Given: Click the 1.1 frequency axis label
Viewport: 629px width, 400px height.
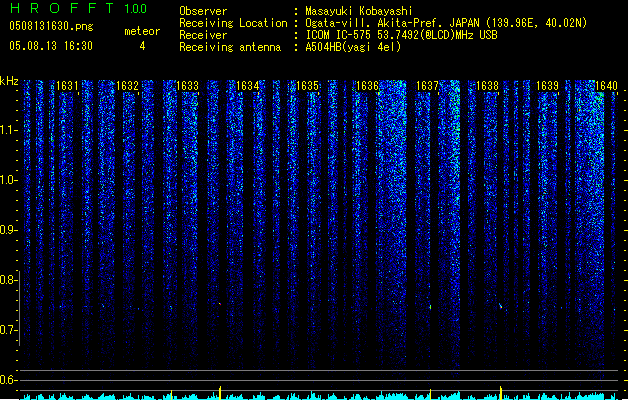Looking at the screenshot, I should click(9, 130).
